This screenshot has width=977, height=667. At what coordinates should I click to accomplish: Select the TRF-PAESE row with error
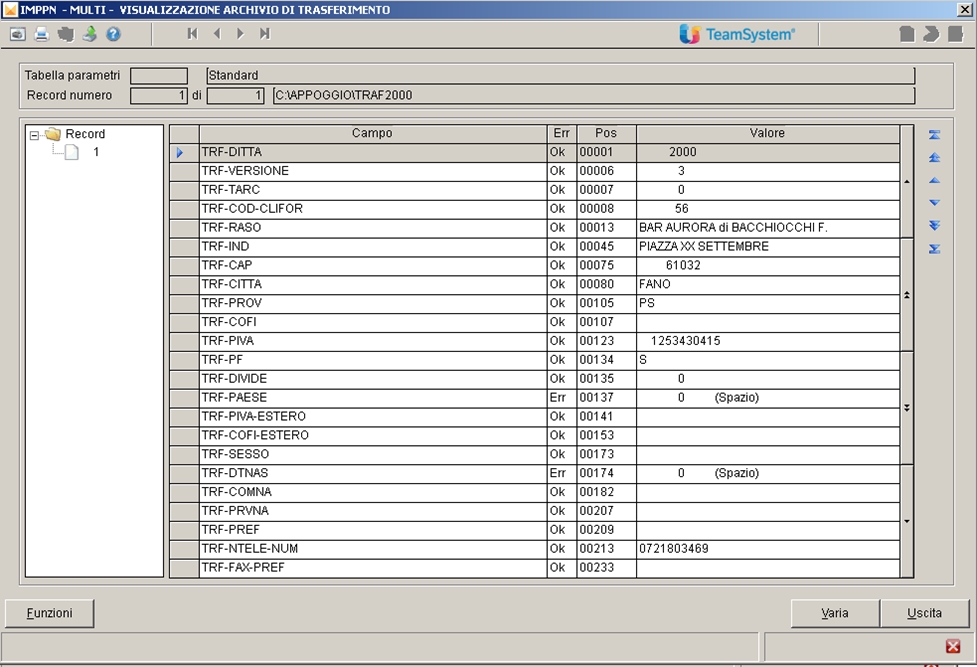(x=372, y=398)
